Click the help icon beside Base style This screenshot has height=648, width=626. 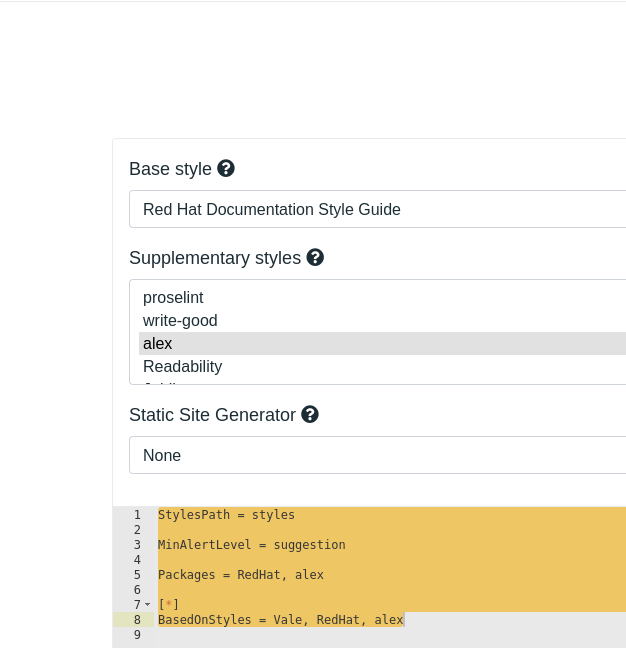[x=226, y=168]
